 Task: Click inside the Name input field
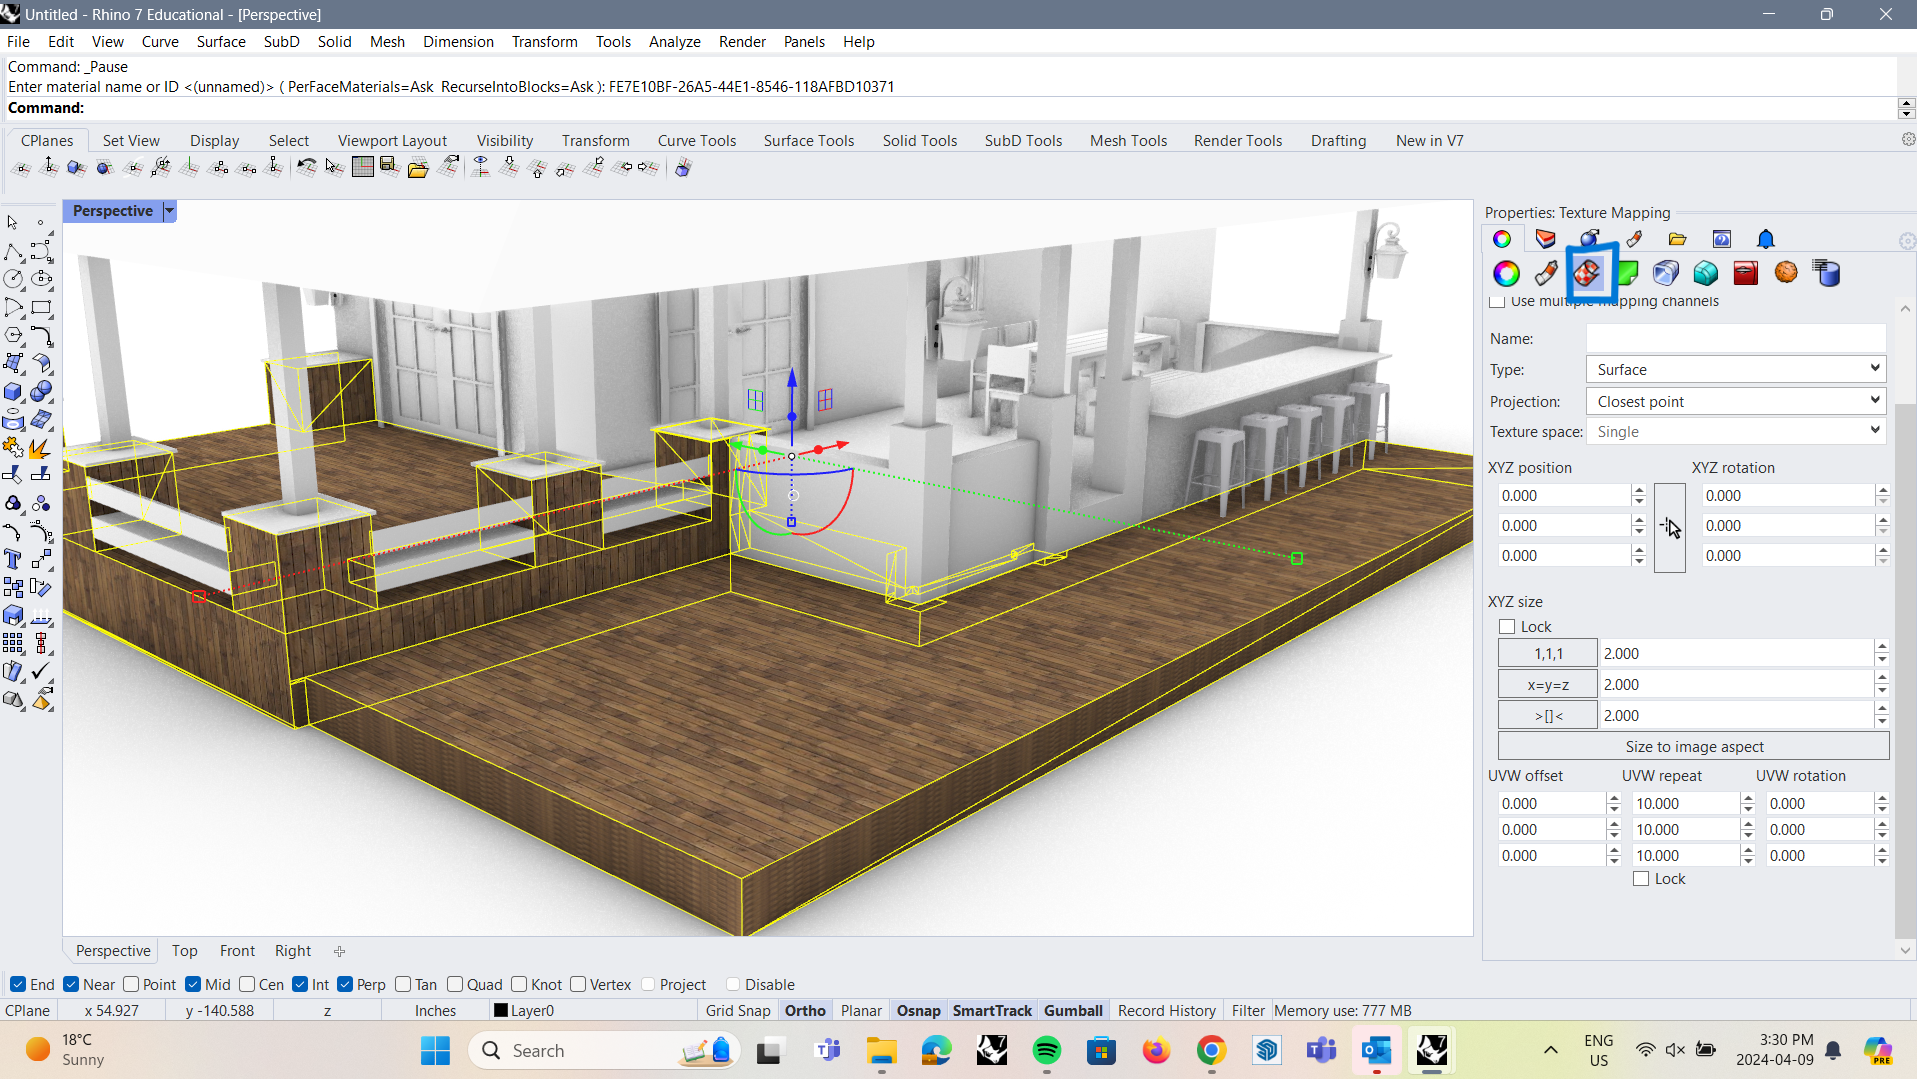[x=1735, y=338]
